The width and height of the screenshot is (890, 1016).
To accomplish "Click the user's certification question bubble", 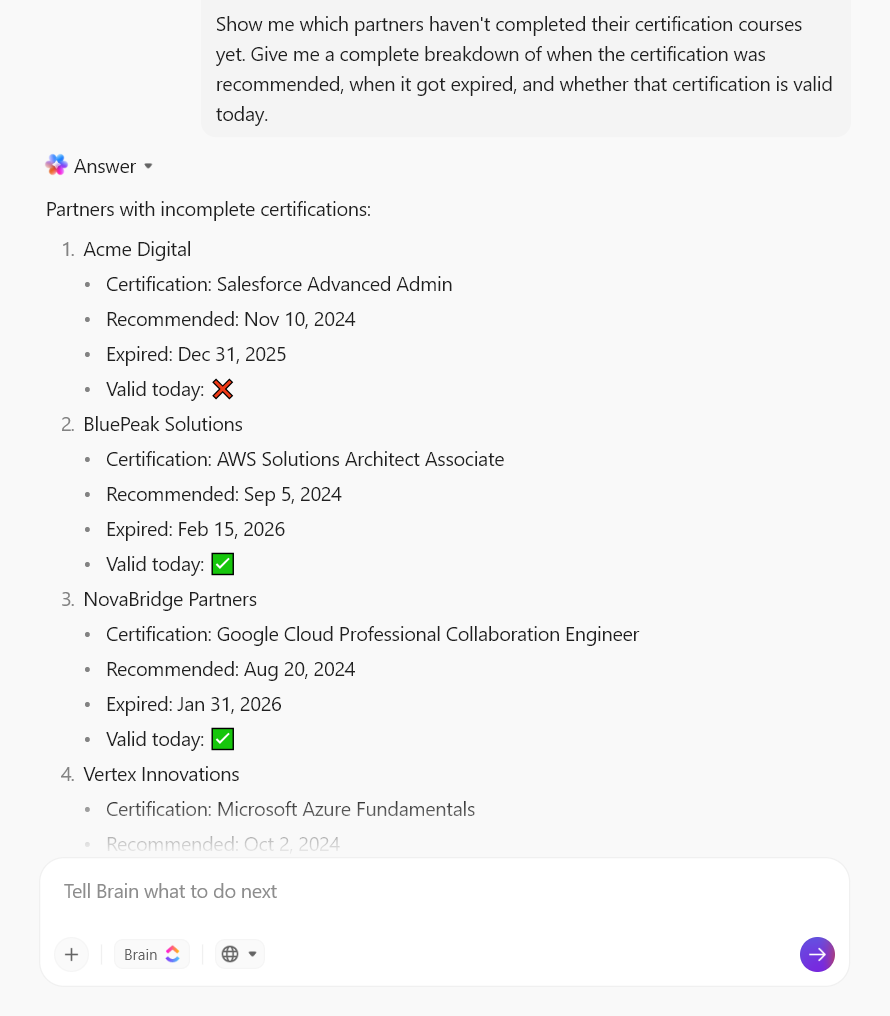I will 524,69.
